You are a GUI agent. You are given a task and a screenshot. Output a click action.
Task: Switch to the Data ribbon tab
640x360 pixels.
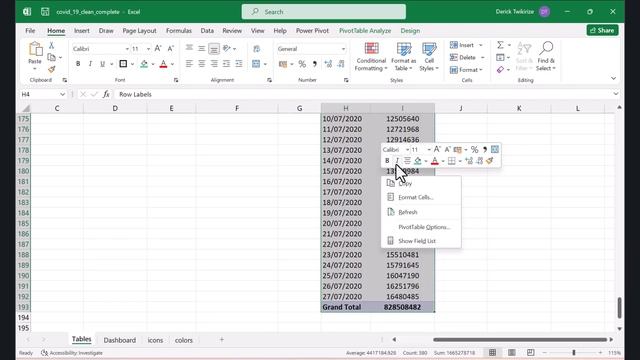pos(207,31)
